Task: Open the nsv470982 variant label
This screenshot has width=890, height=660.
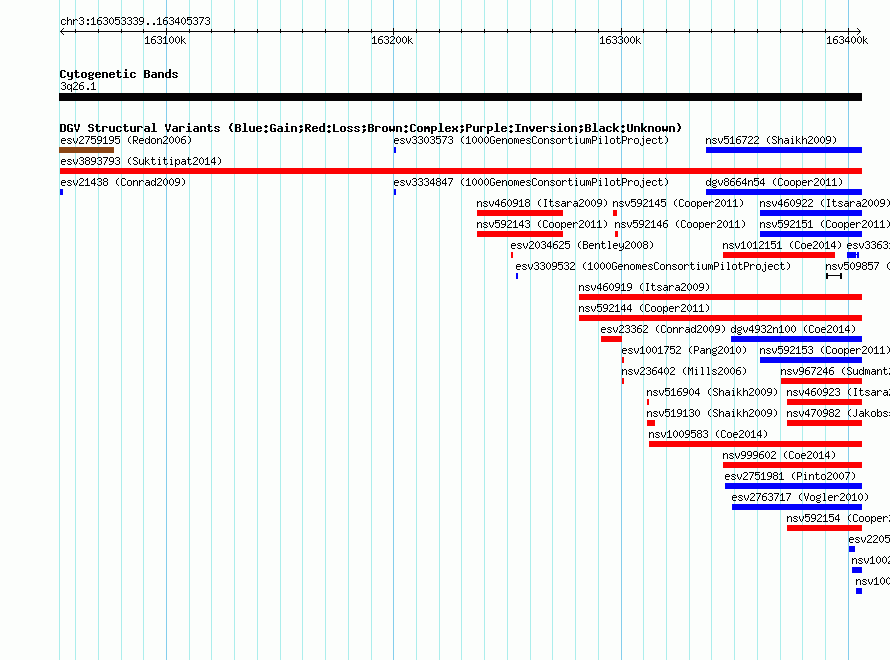Action: tap(838, 413)
